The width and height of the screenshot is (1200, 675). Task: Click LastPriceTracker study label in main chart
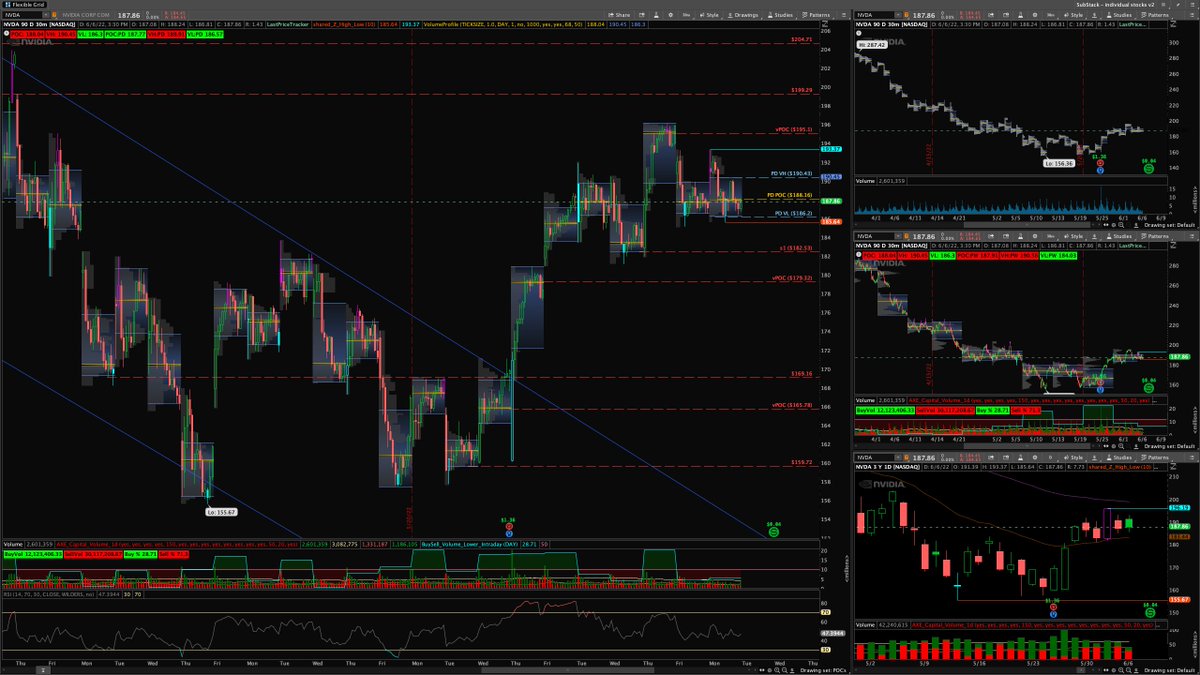[x=287, y=24]
